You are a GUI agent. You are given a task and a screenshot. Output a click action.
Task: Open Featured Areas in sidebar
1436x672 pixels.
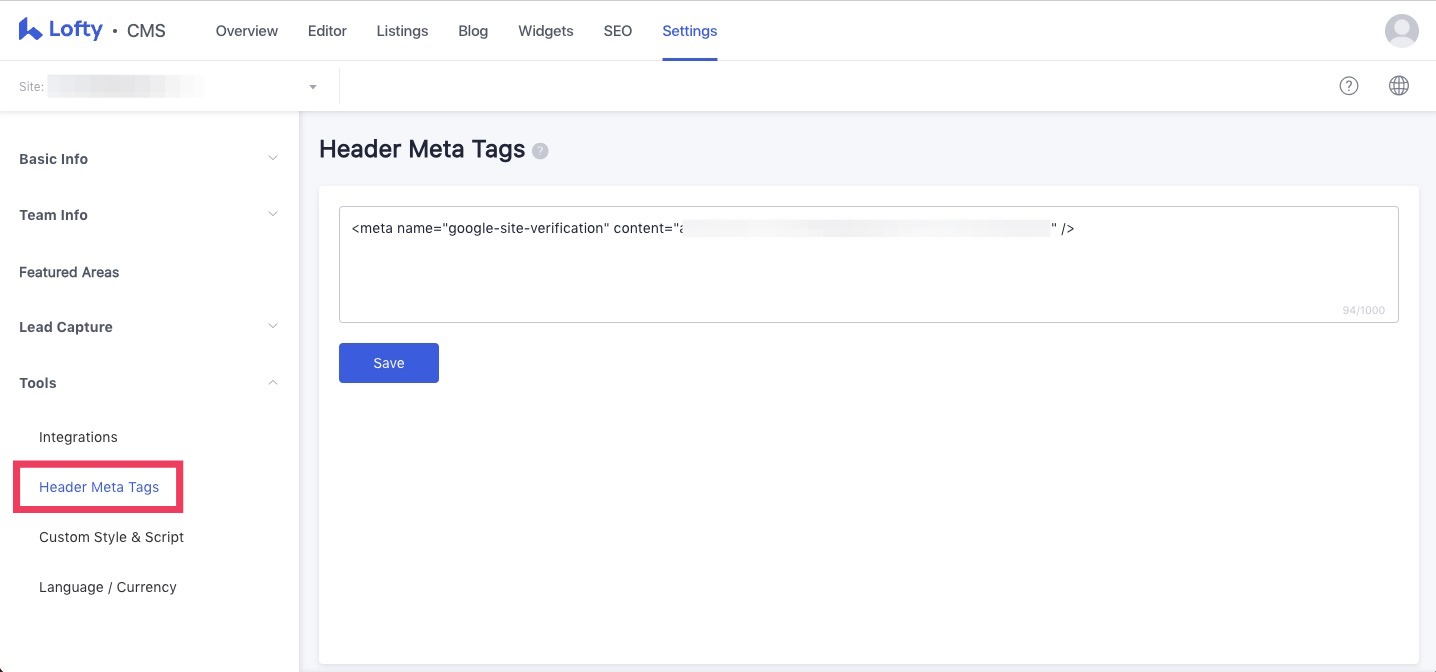pyautogui.click(x=69, y=272)
